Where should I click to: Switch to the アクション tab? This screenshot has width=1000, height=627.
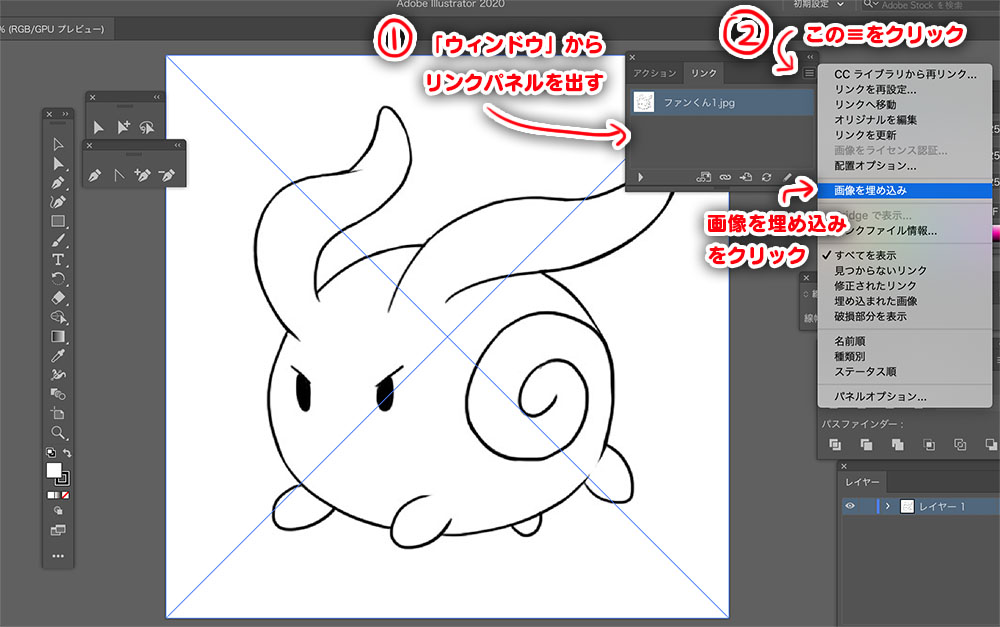(654, 73)
